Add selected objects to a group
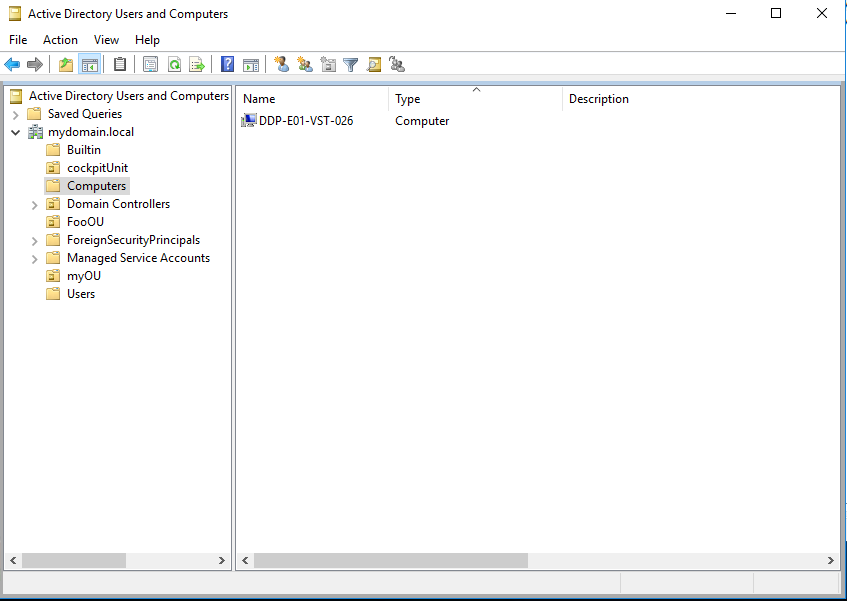The height and width of the screenshot is (601, 847). click(397, 65)
